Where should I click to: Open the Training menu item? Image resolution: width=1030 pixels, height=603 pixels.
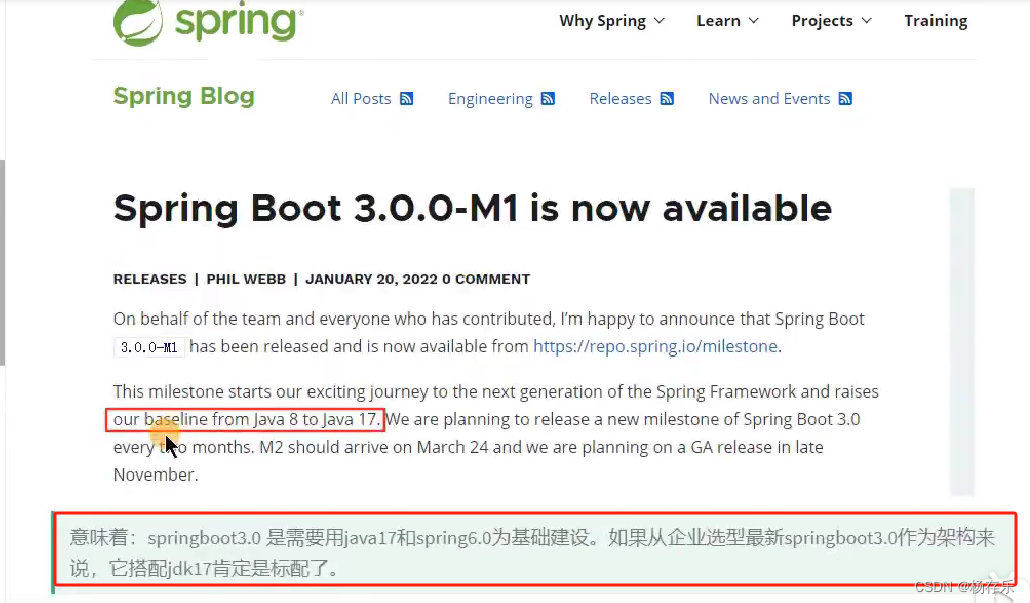(x=935, y=21)
